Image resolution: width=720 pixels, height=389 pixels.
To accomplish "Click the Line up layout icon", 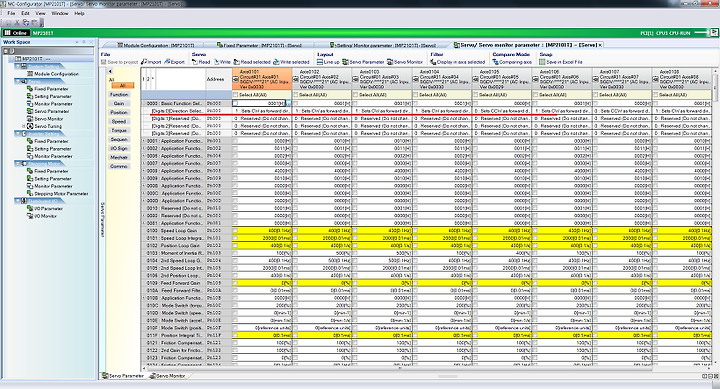I will (320, 62).
